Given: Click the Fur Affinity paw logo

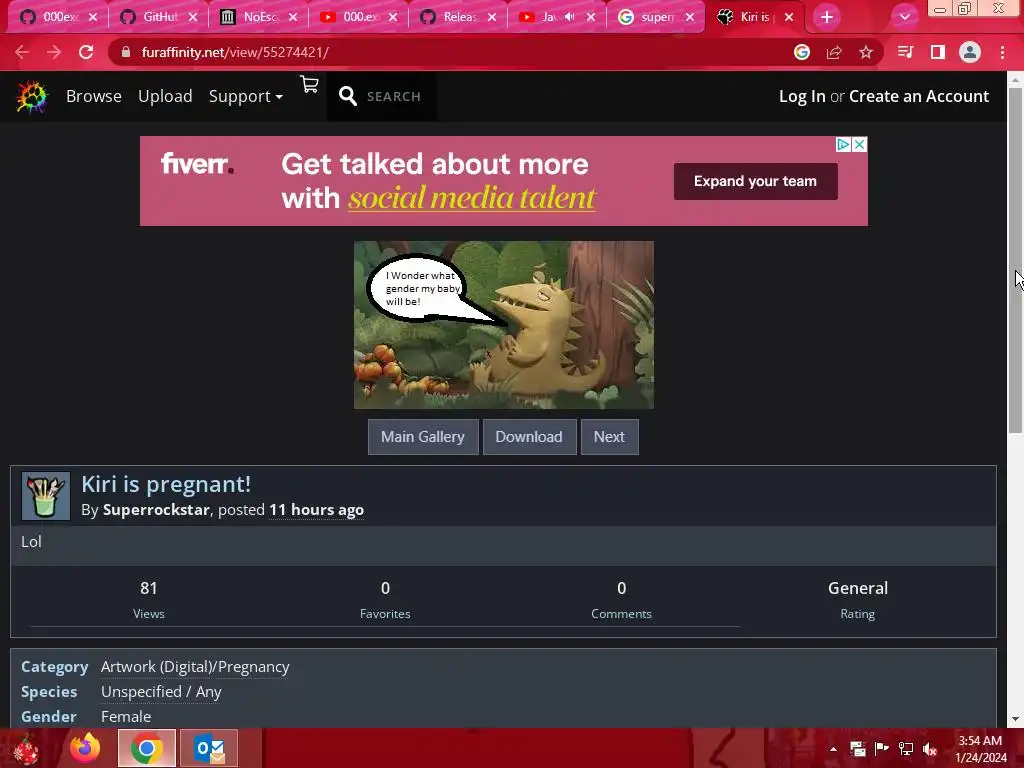Looking at the screenshot, I should coord(31,97).
